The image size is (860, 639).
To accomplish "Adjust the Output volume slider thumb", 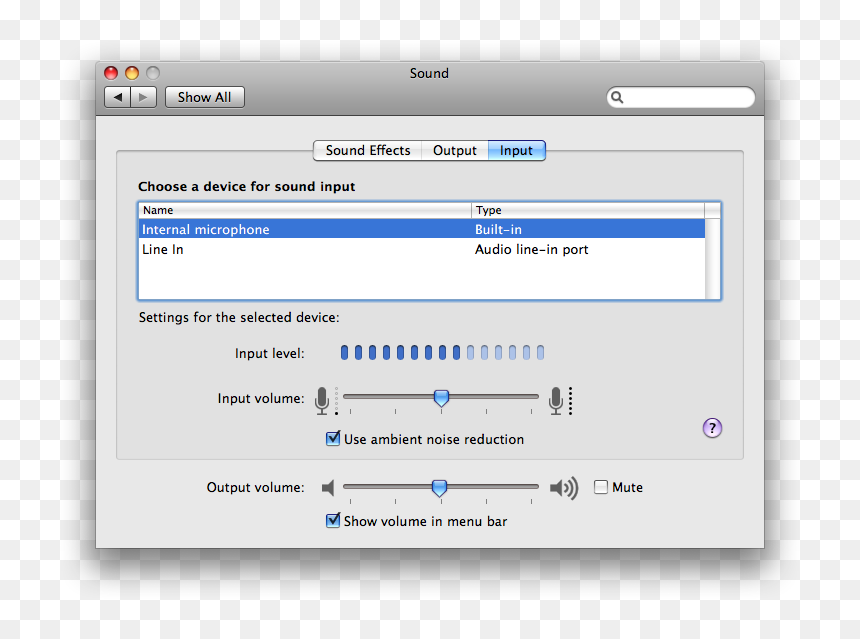I will [x=439, y=488].
